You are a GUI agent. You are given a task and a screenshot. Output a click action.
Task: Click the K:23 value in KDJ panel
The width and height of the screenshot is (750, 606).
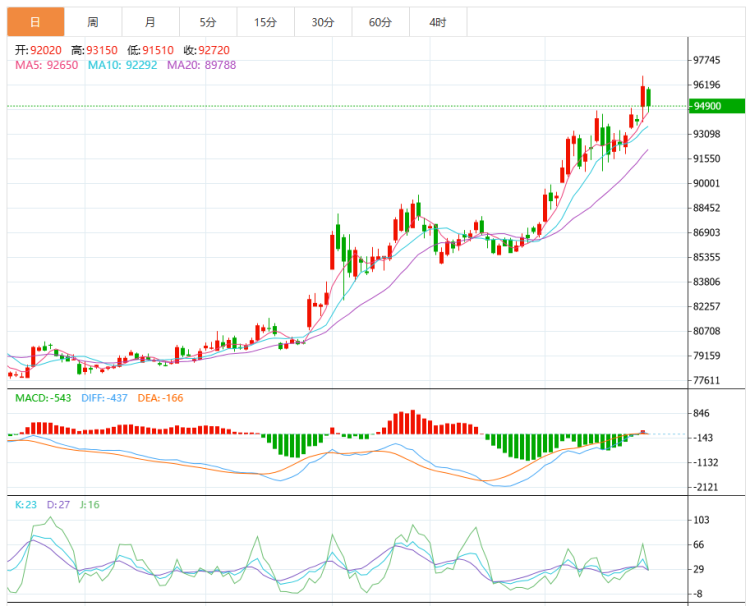(27, 505)
